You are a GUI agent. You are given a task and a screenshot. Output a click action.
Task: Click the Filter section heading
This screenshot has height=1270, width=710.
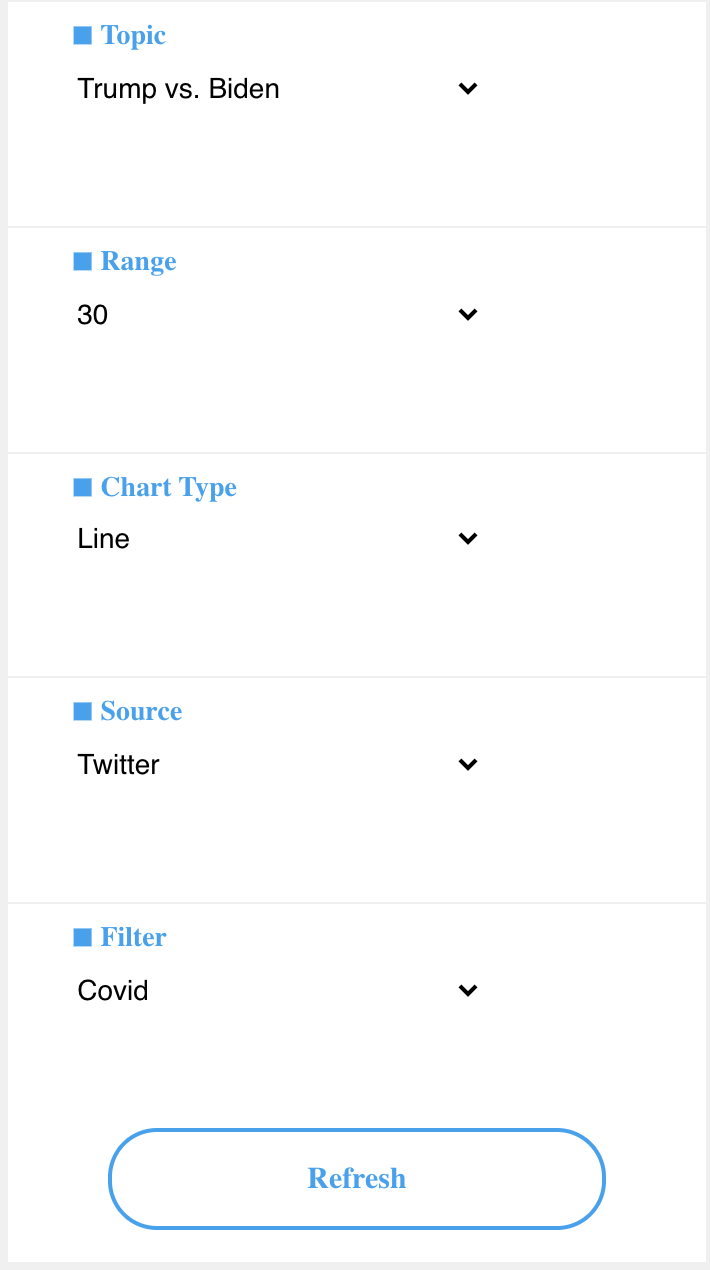pos(133,938)
